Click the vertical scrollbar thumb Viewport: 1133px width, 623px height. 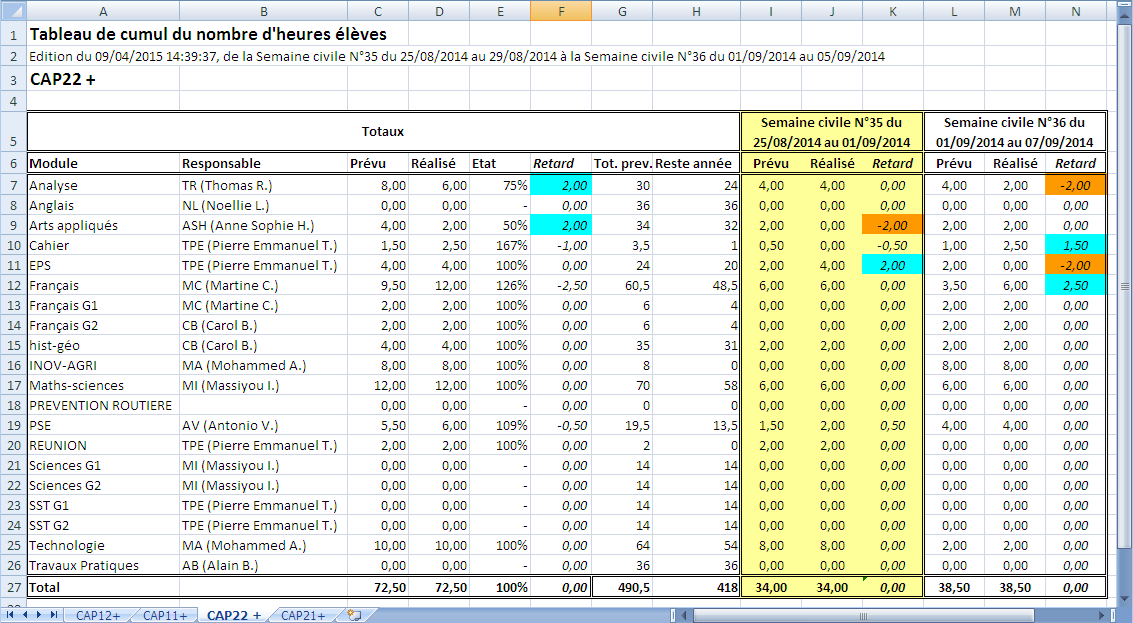(x=1124, y=285)
